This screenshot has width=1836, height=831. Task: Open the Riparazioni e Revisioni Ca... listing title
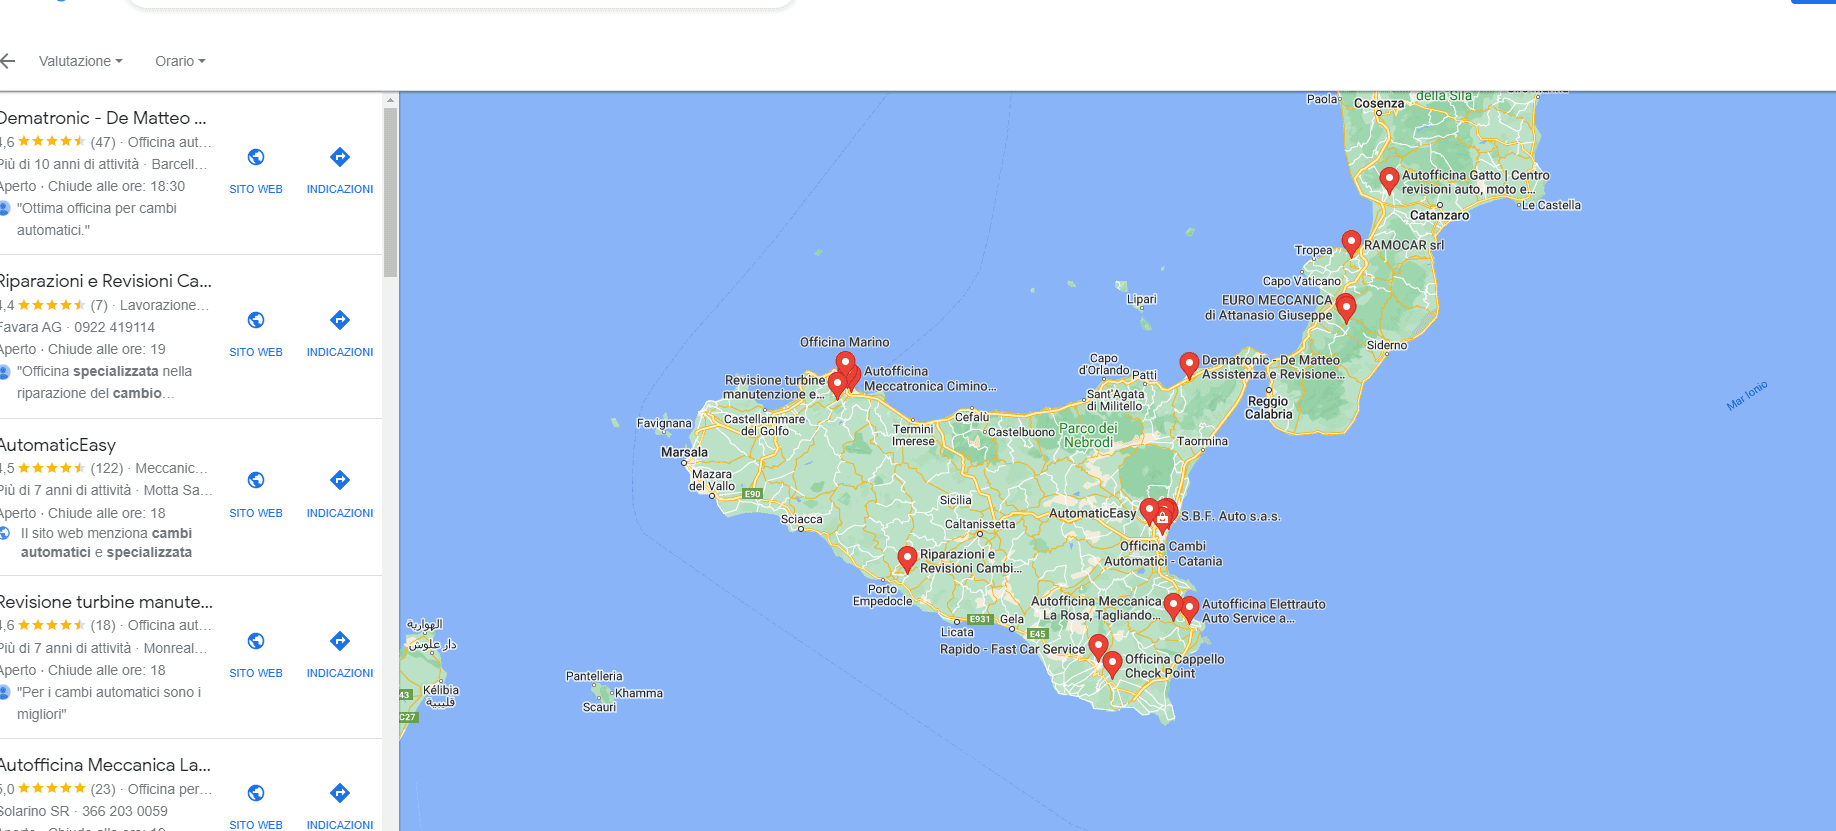[105, 281]
